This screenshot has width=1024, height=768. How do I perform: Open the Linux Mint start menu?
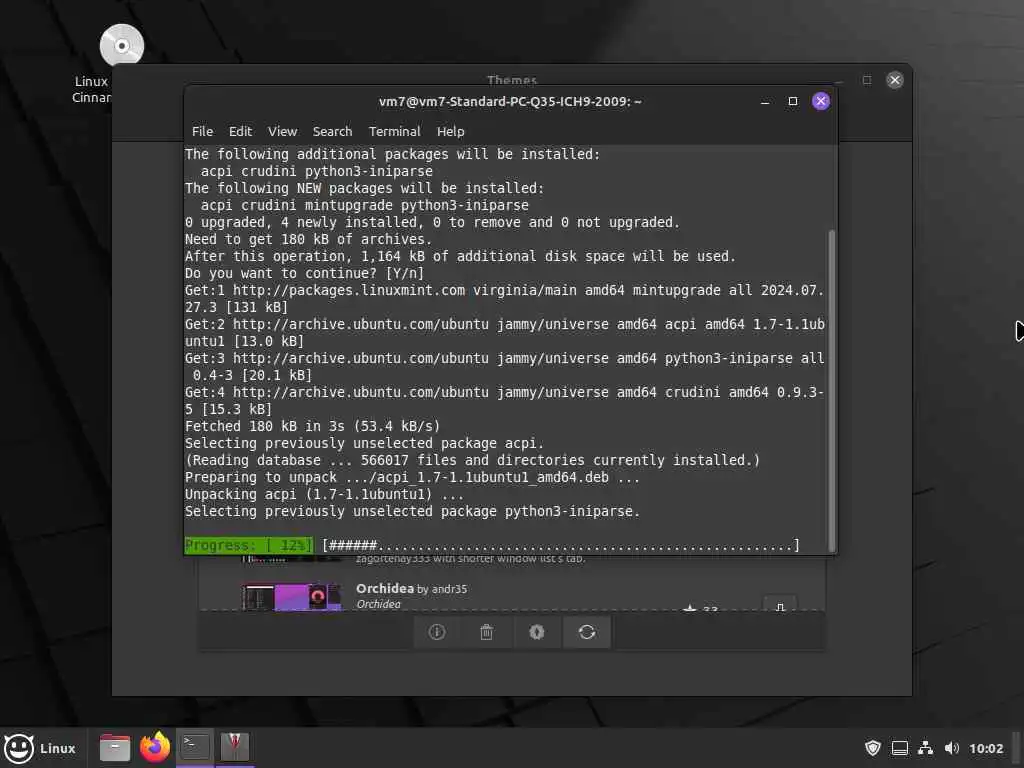pyautogui.click(x=40, y=748)
